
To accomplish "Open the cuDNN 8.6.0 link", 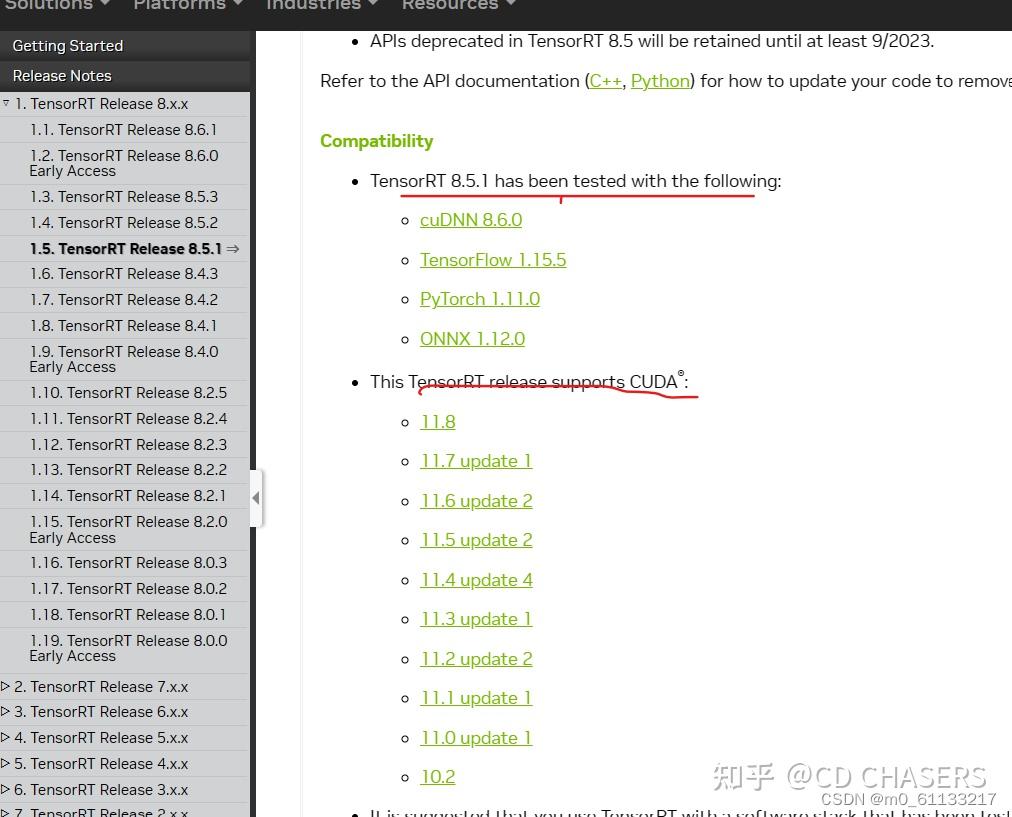I will coord(470,219).
